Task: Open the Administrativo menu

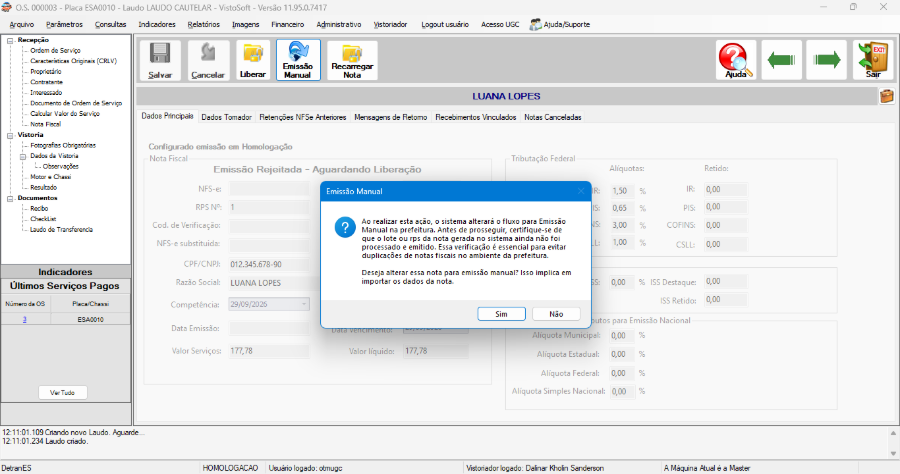Action: click(339, 25)
